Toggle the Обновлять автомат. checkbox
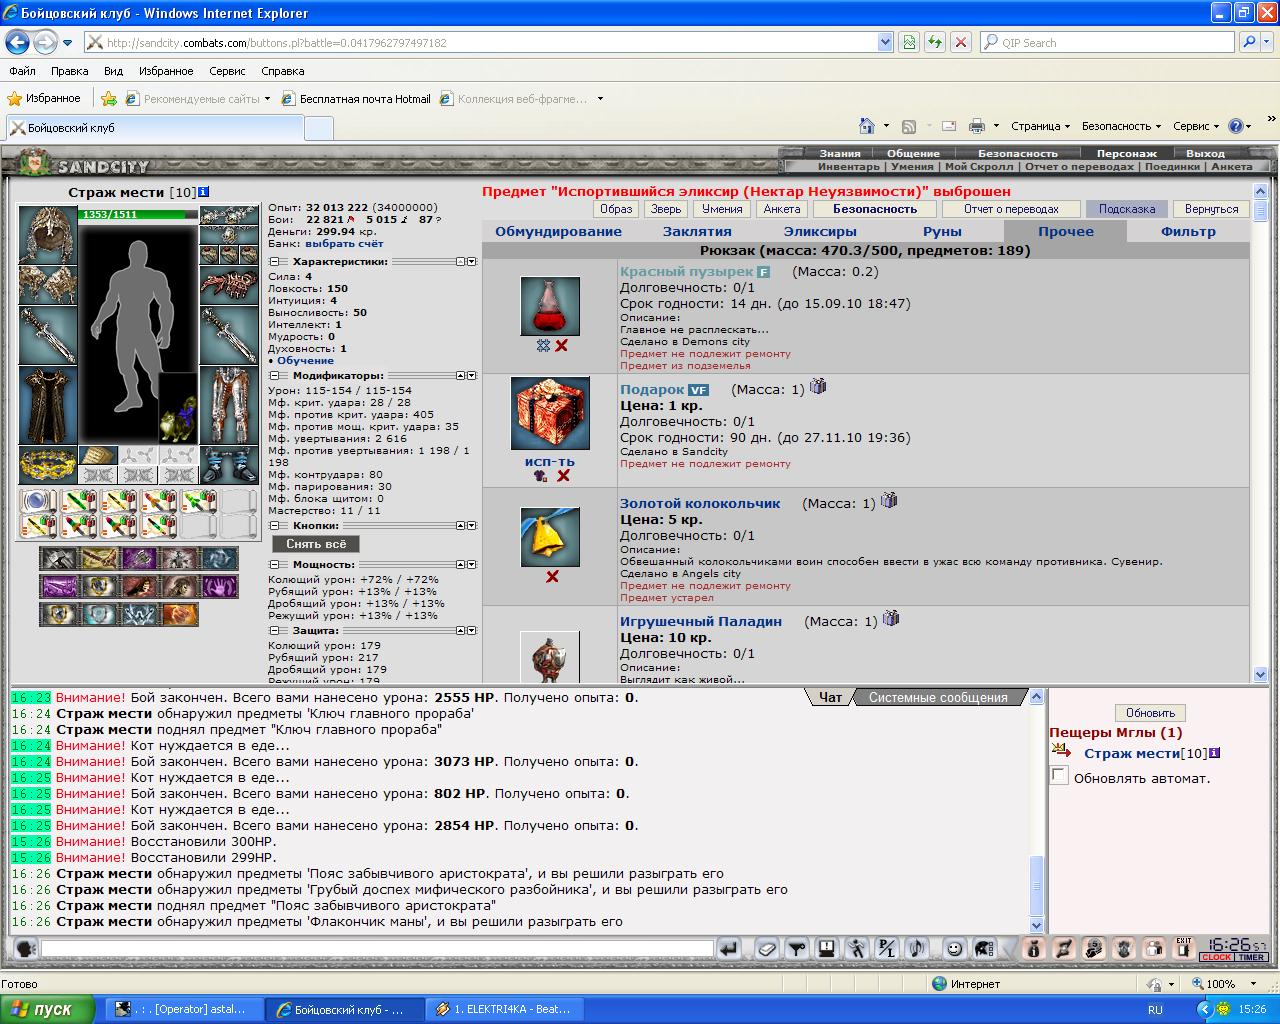Screen dimensions: 1280x1024 (1059, 776)
